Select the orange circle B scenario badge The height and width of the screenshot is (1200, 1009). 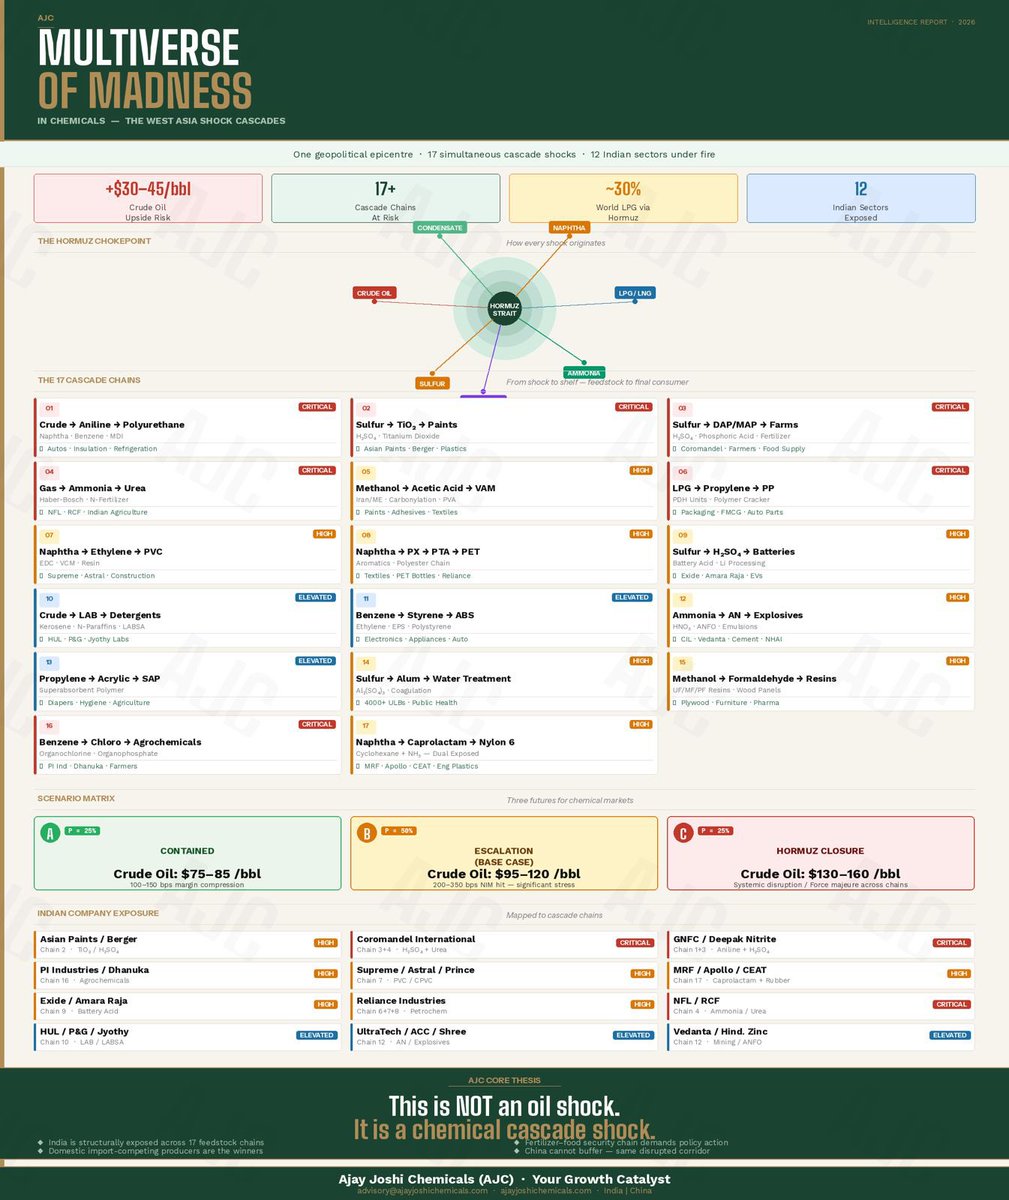tap(367, 832)
